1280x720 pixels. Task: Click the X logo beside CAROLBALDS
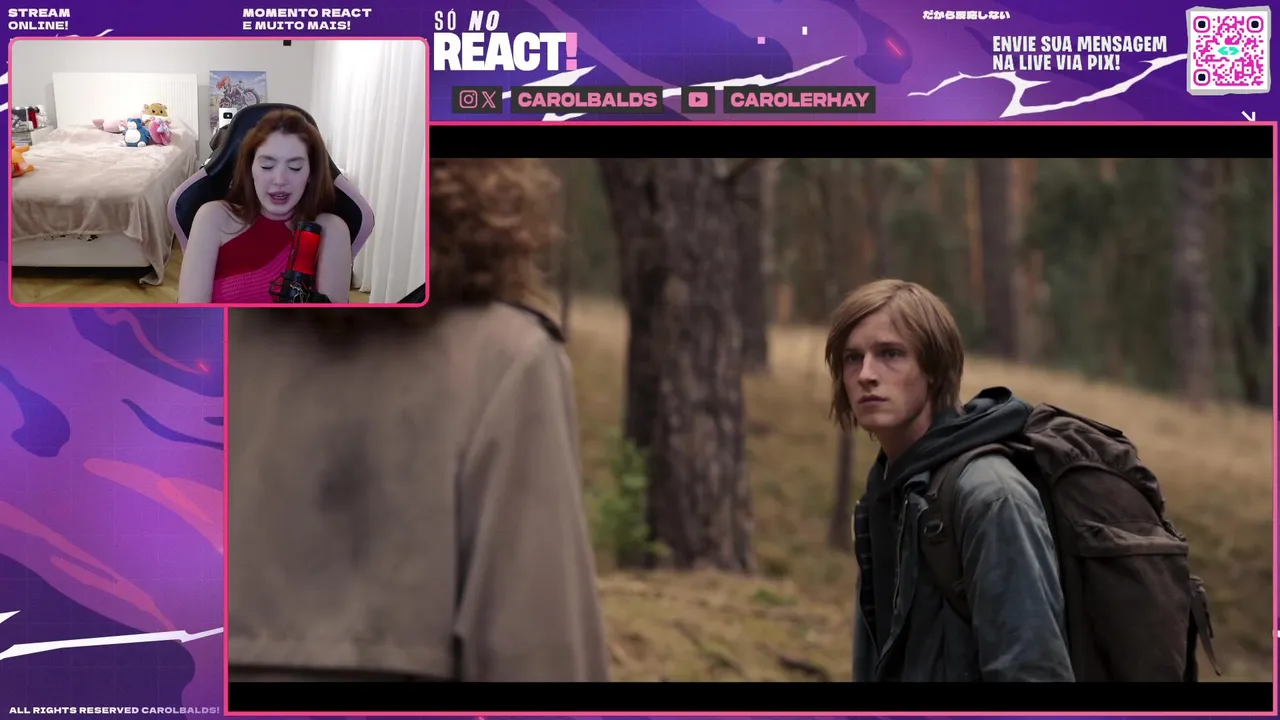pyautogui.click(x=488, y=99)
